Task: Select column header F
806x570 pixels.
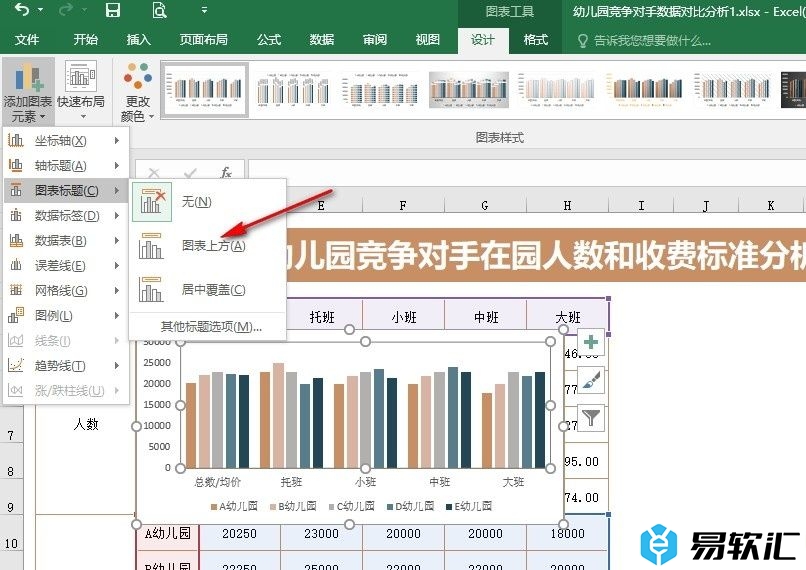Action: click(403, 206)
